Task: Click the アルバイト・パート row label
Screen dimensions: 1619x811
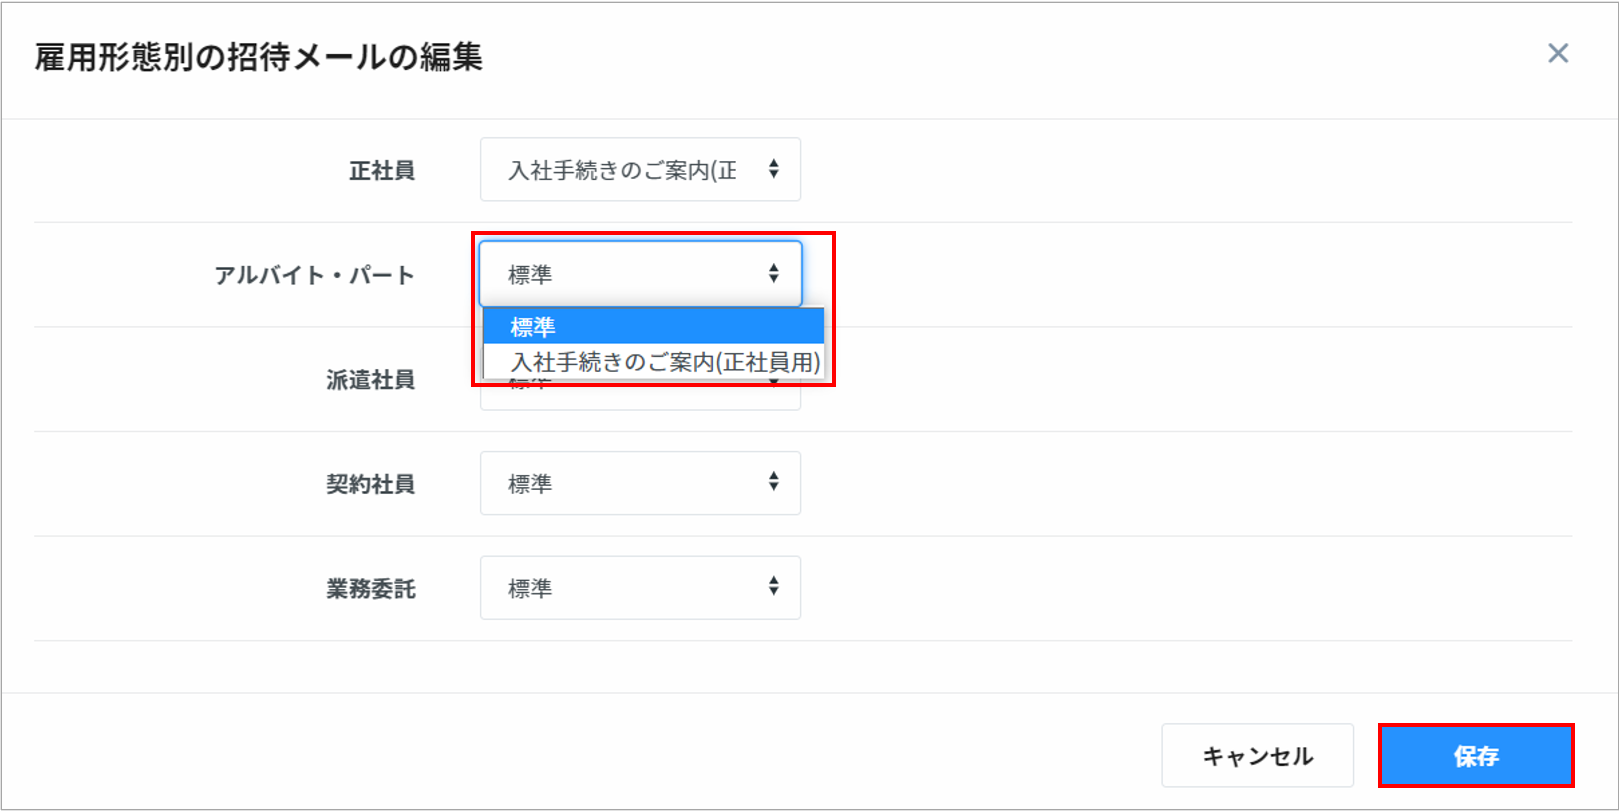Action: point(314,275)
